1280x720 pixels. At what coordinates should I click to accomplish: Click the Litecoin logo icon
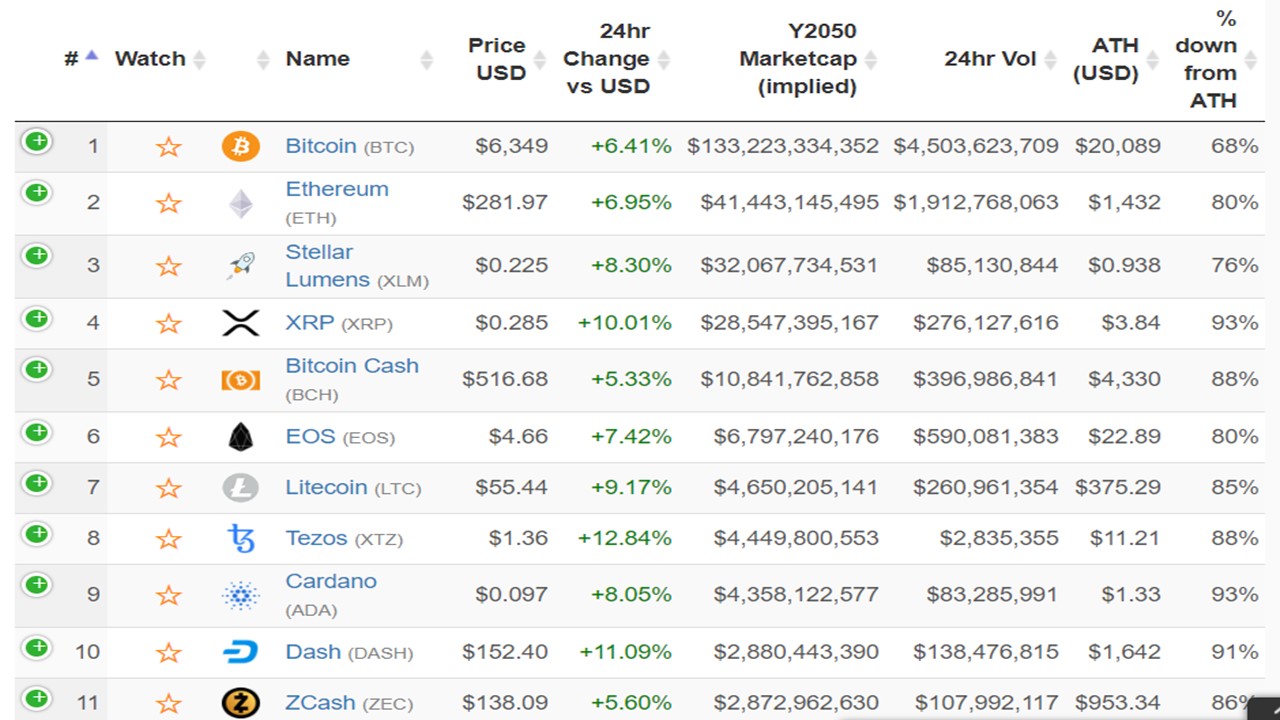click(240, 488)
